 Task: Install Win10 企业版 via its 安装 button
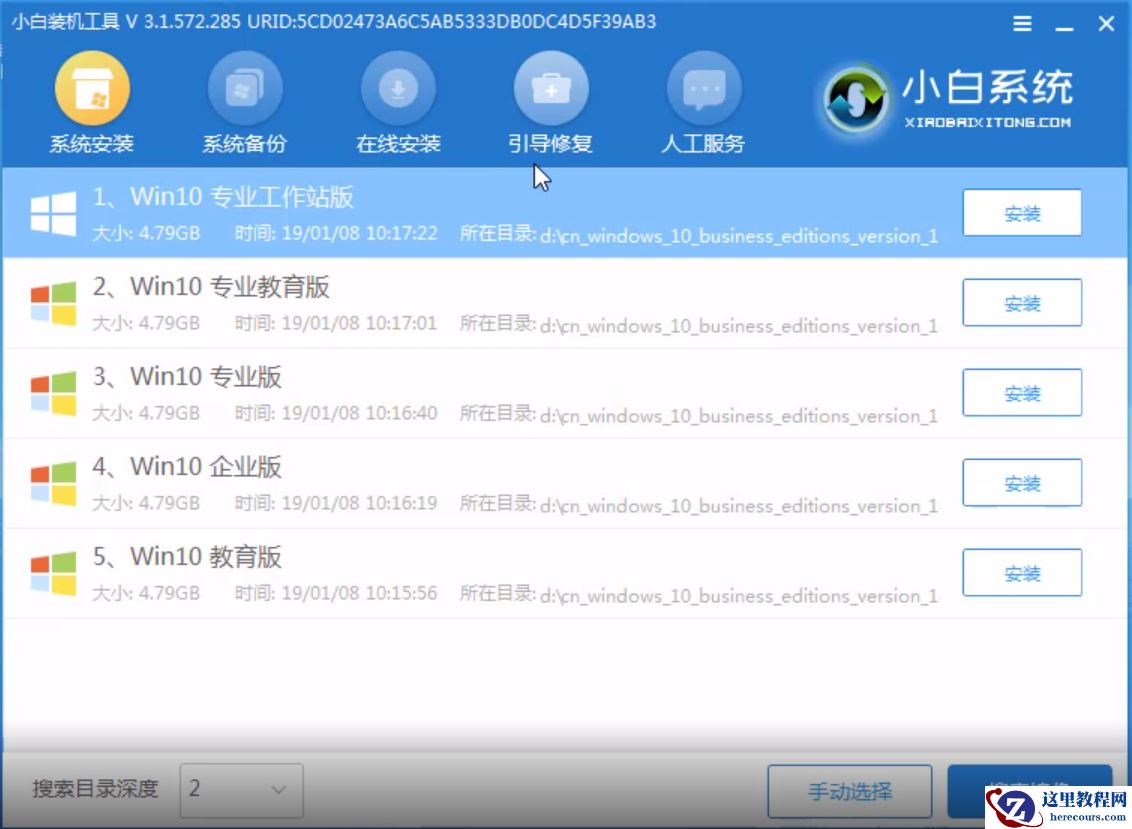pos(1022,482)
